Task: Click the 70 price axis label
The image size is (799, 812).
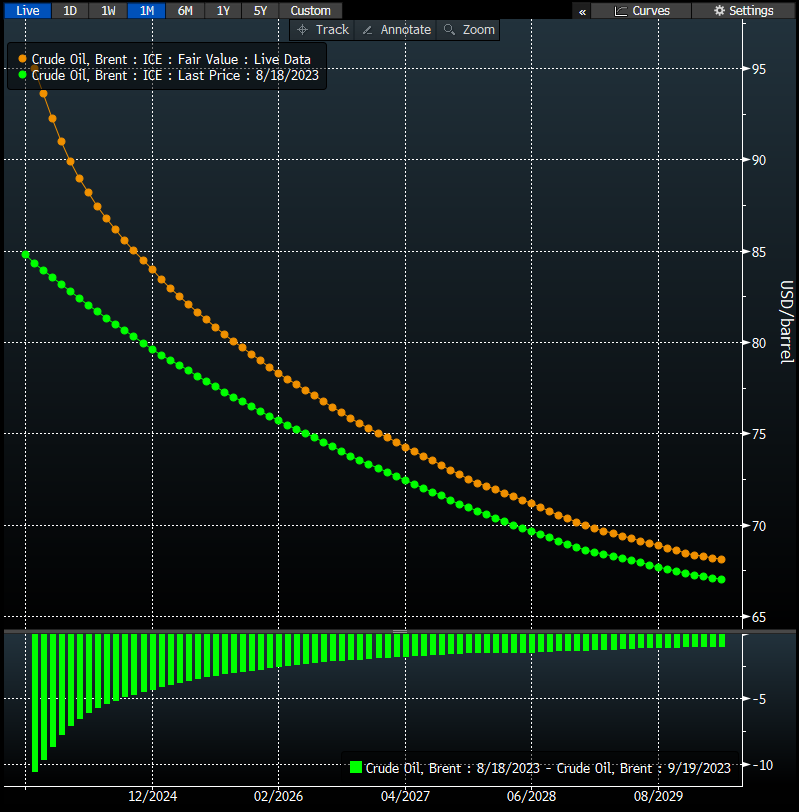Action: coord(759,526)
